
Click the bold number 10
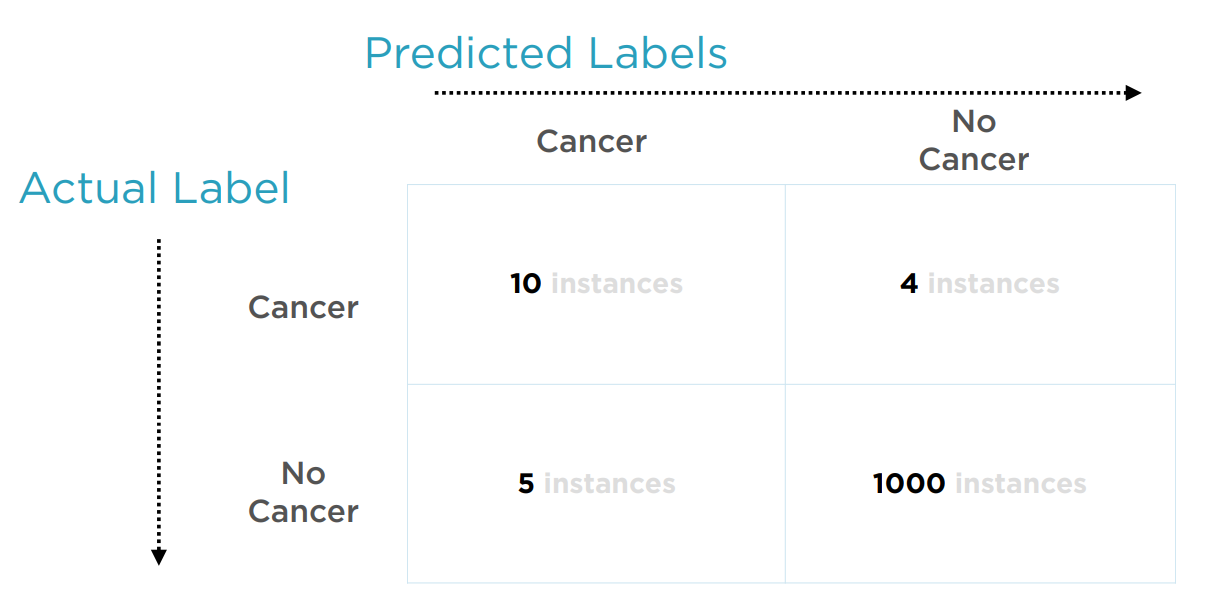point(525,284)
